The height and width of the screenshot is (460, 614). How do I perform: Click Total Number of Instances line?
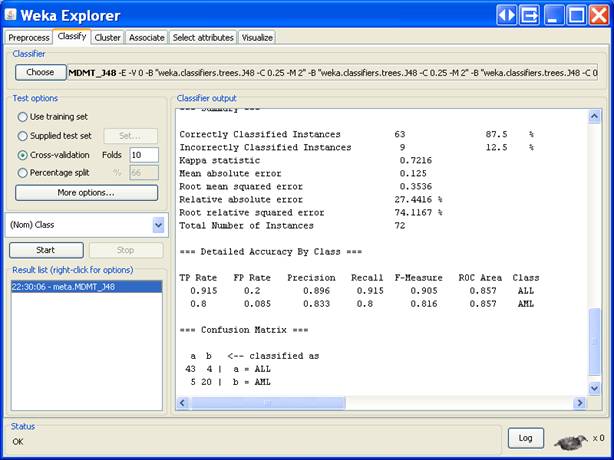[x=292, y=226]
